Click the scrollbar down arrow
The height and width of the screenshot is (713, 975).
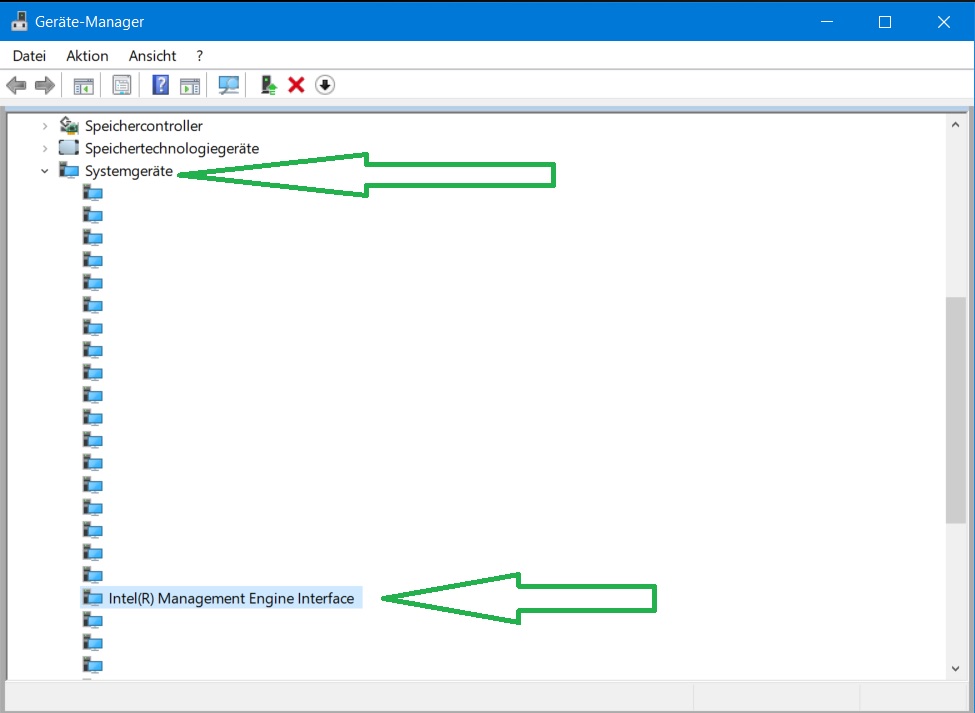point(955,669)
